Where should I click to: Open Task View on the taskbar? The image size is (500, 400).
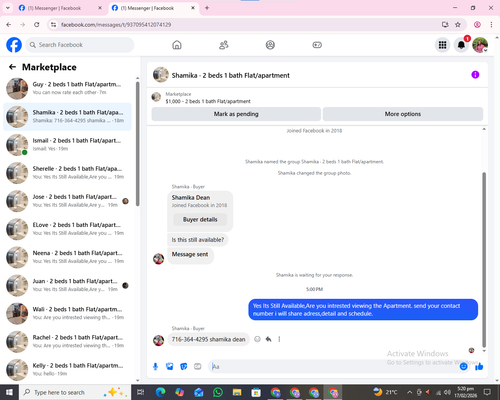pos(141,392)
